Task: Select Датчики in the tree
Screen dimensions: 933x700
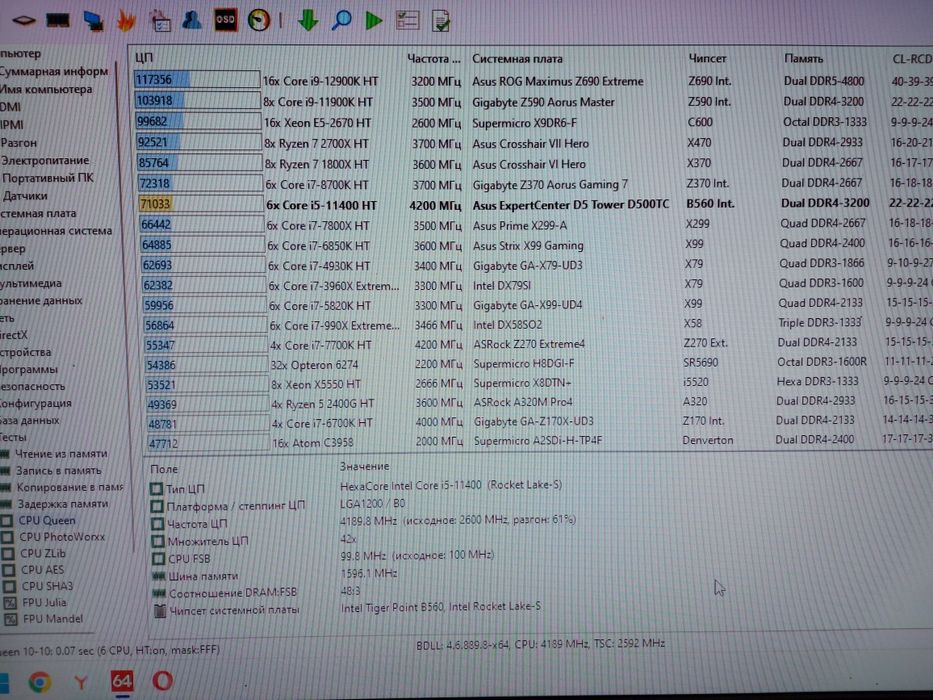Action: click(24, 196)
